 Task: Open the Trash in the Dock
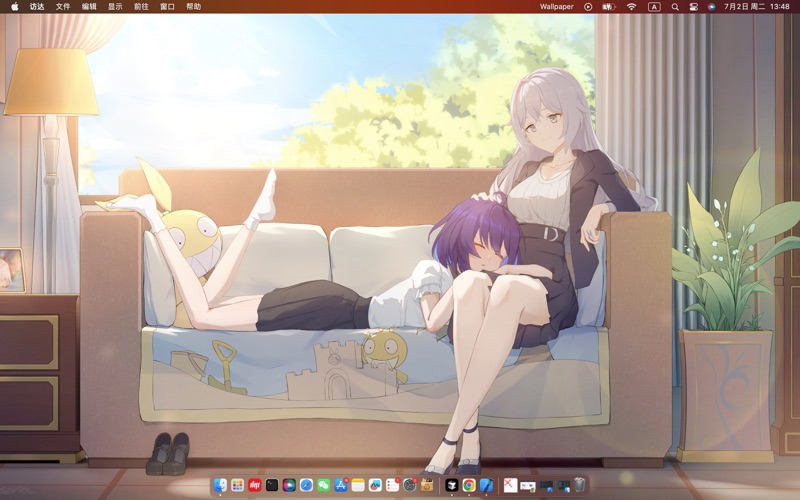point(579,484)
